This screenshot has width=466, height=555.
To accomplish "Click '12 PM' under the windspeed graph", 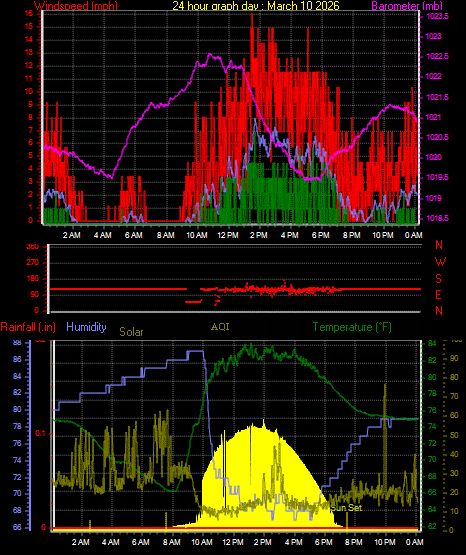I will (228, 235).
